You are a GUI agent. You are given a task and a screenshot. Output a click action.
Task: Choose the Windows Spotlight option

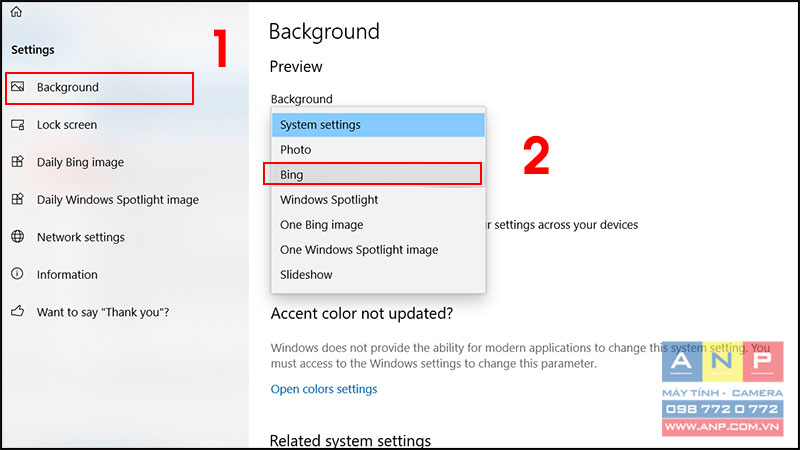point(378,199)
